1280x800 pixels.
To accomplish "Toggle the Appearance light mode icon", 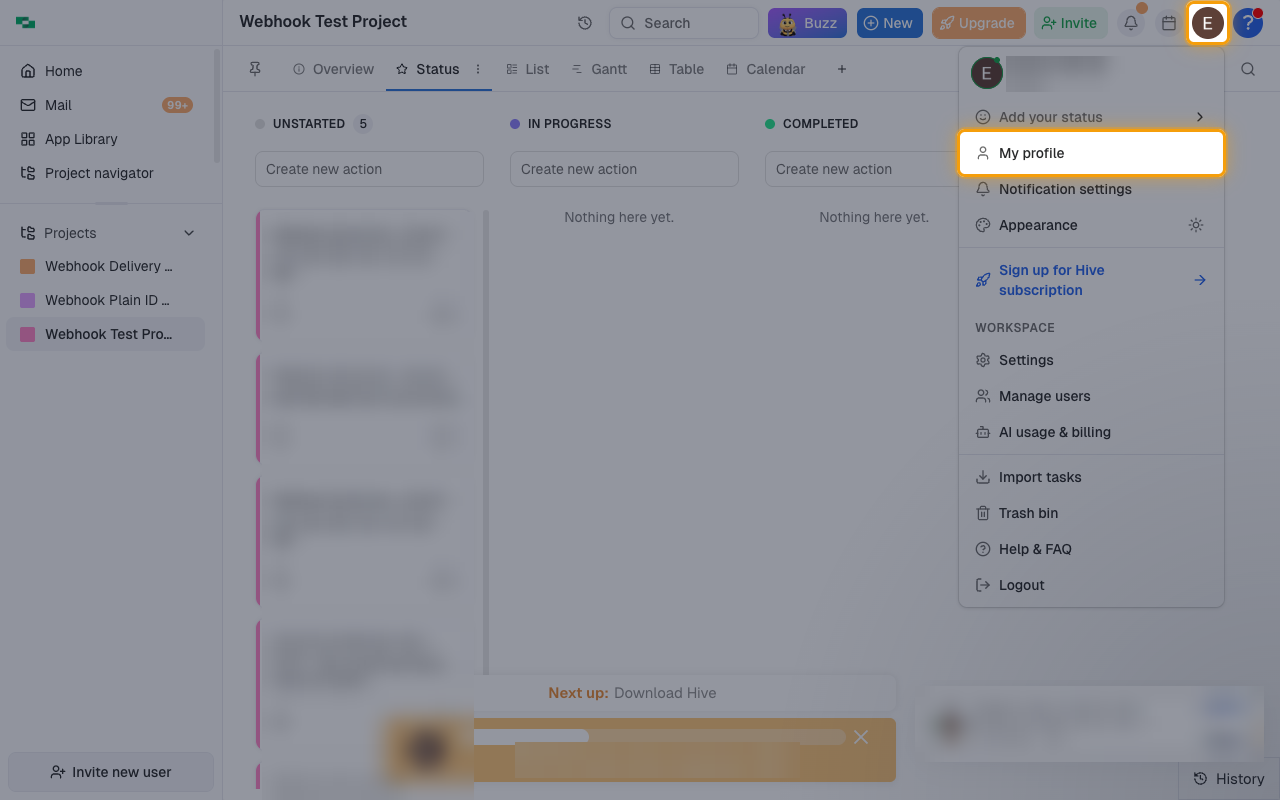I will [1196, 225].
